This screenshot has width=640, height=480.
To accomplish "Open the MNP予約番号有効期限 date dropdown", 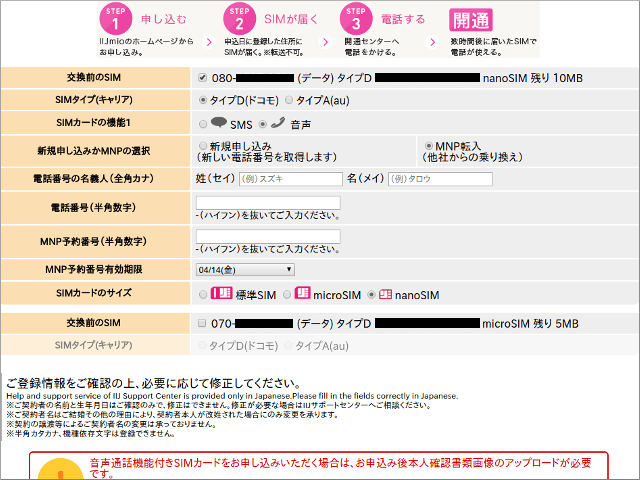I will tap(245, 269).
